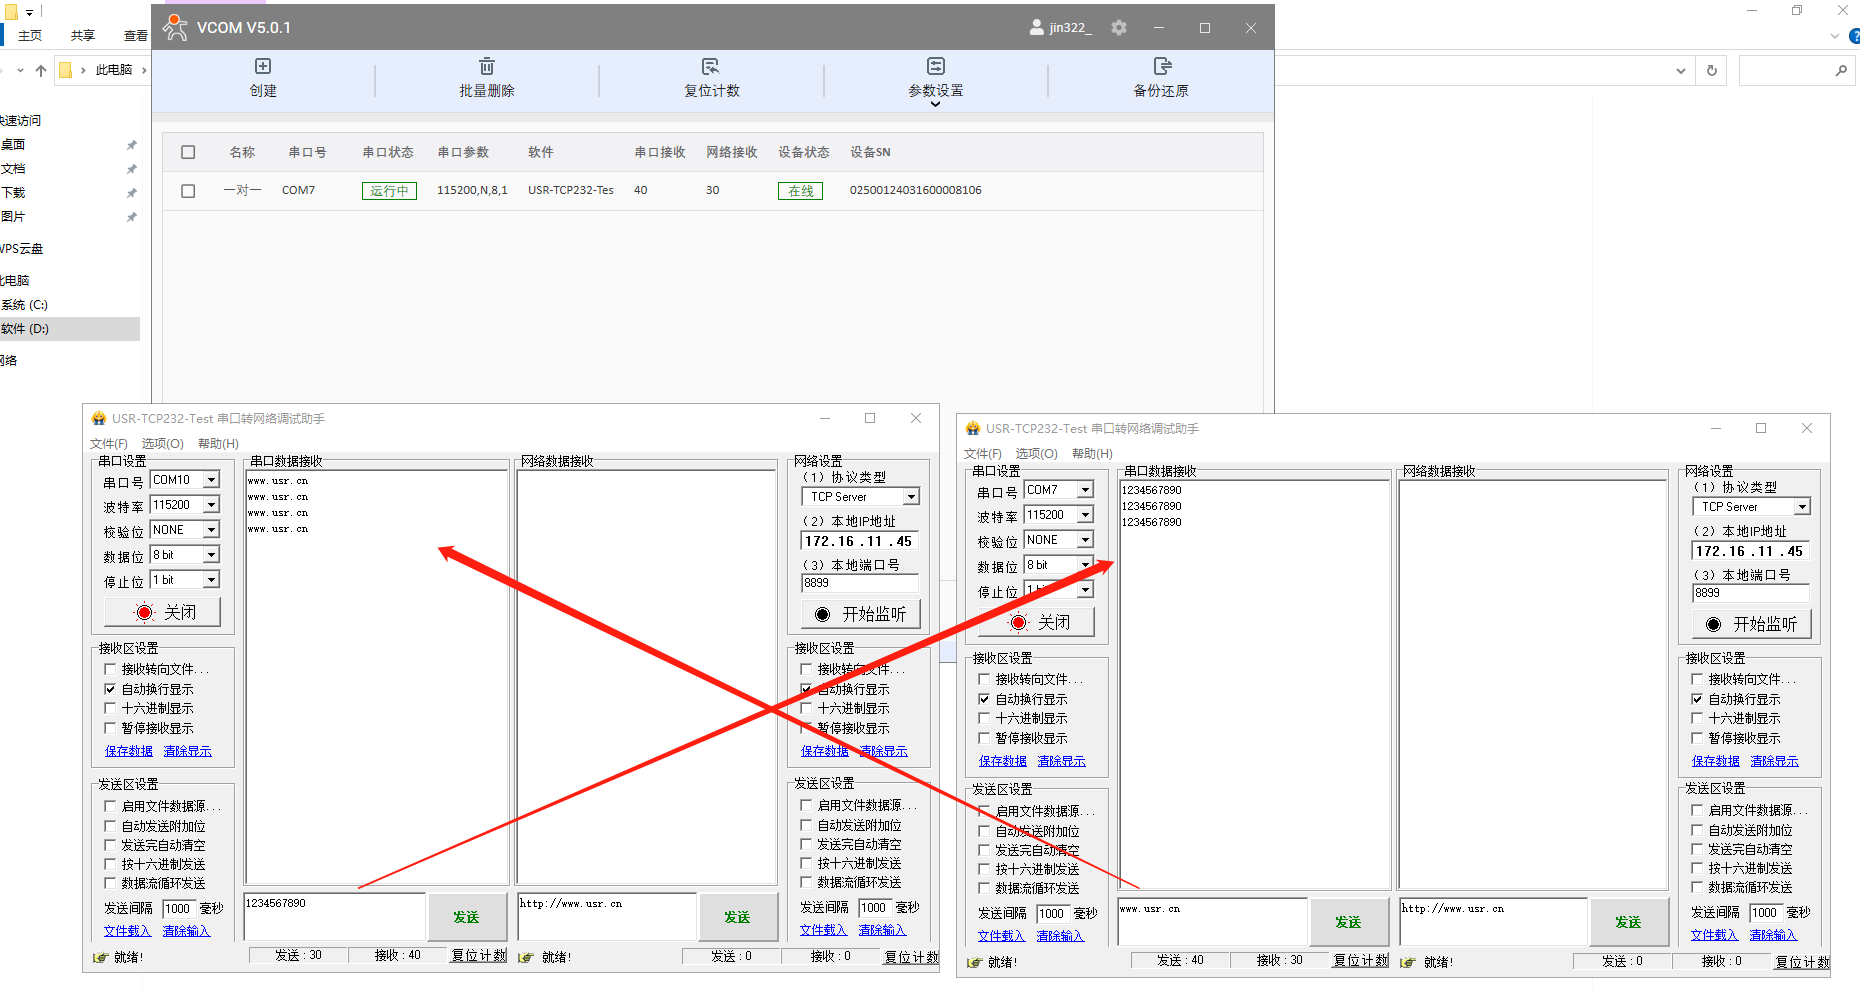Click the user avatar icon beside jin322_
The width and height of the screenshot is (1860, 990).
[x=1037, y=28]
